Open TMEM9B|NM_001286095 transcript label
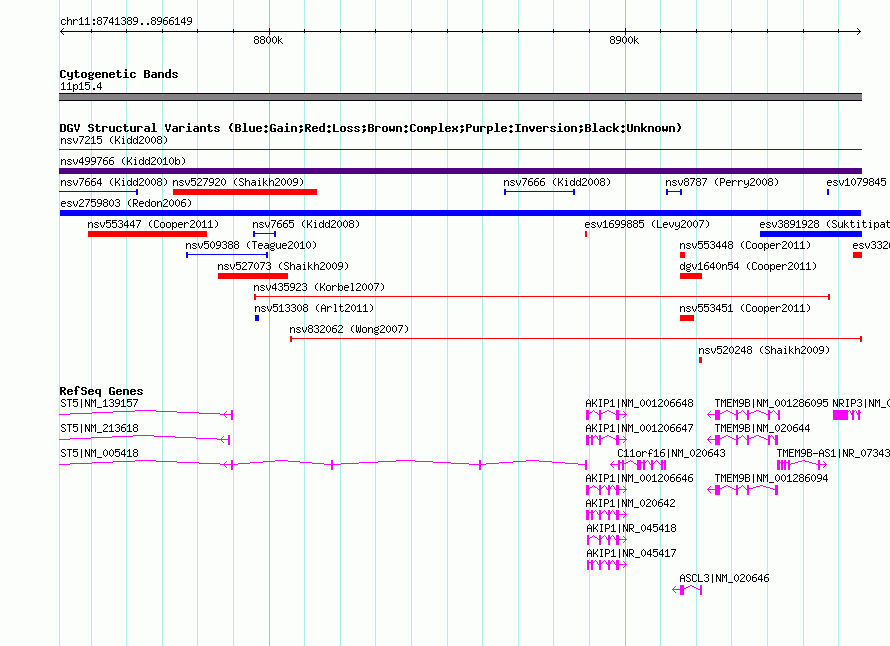The image size is (890, 646). pyautogui.click(x=771, y=403)
